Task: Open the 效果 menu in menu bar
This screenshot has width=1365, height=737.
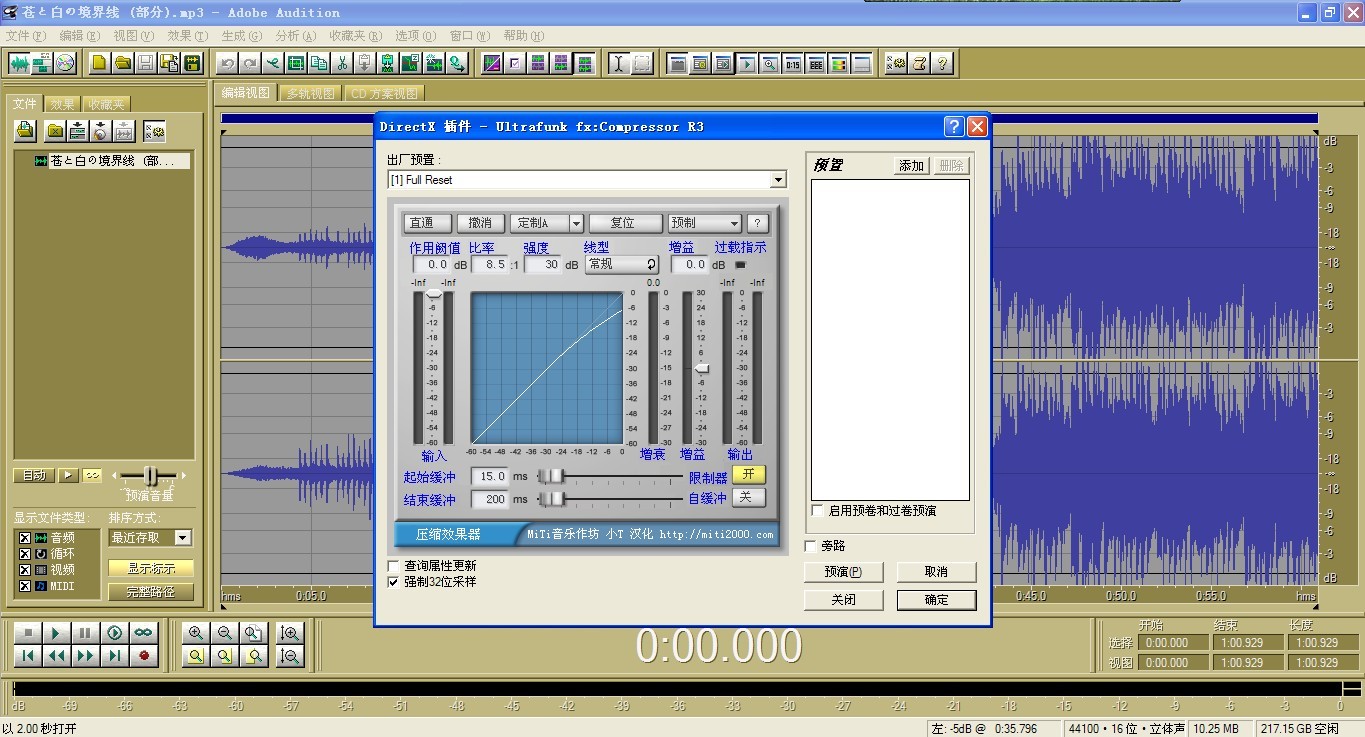Action: (188, 36)
